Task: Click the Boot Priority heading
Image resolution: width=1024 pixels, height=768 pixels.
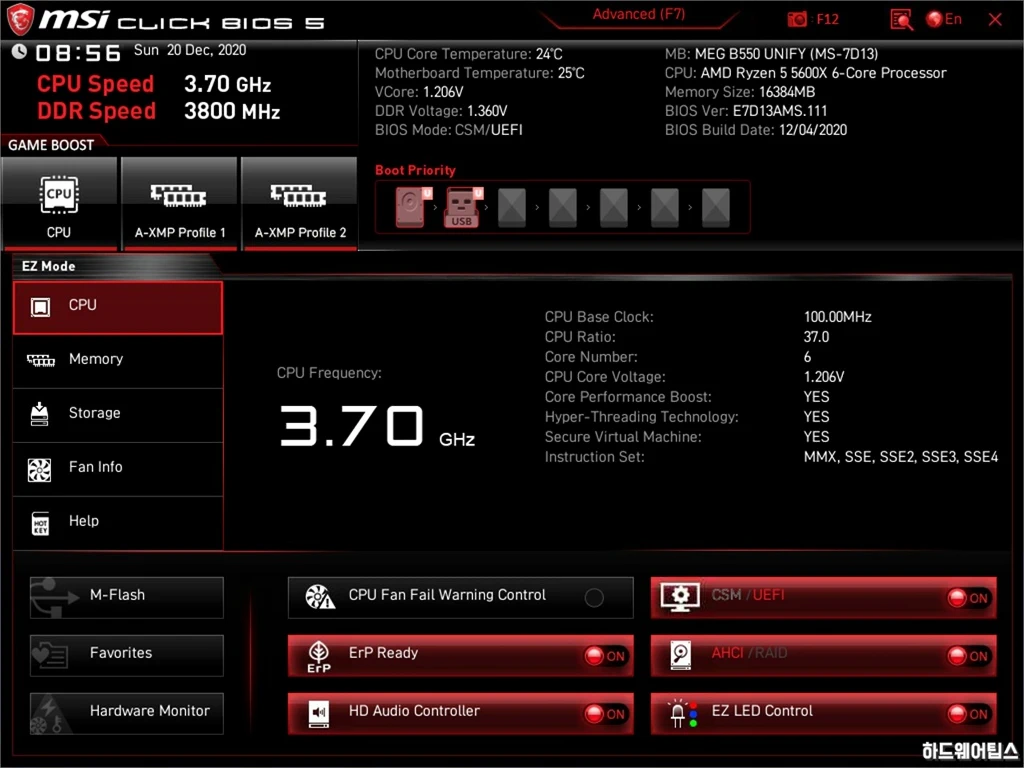Action: (415, 170)
